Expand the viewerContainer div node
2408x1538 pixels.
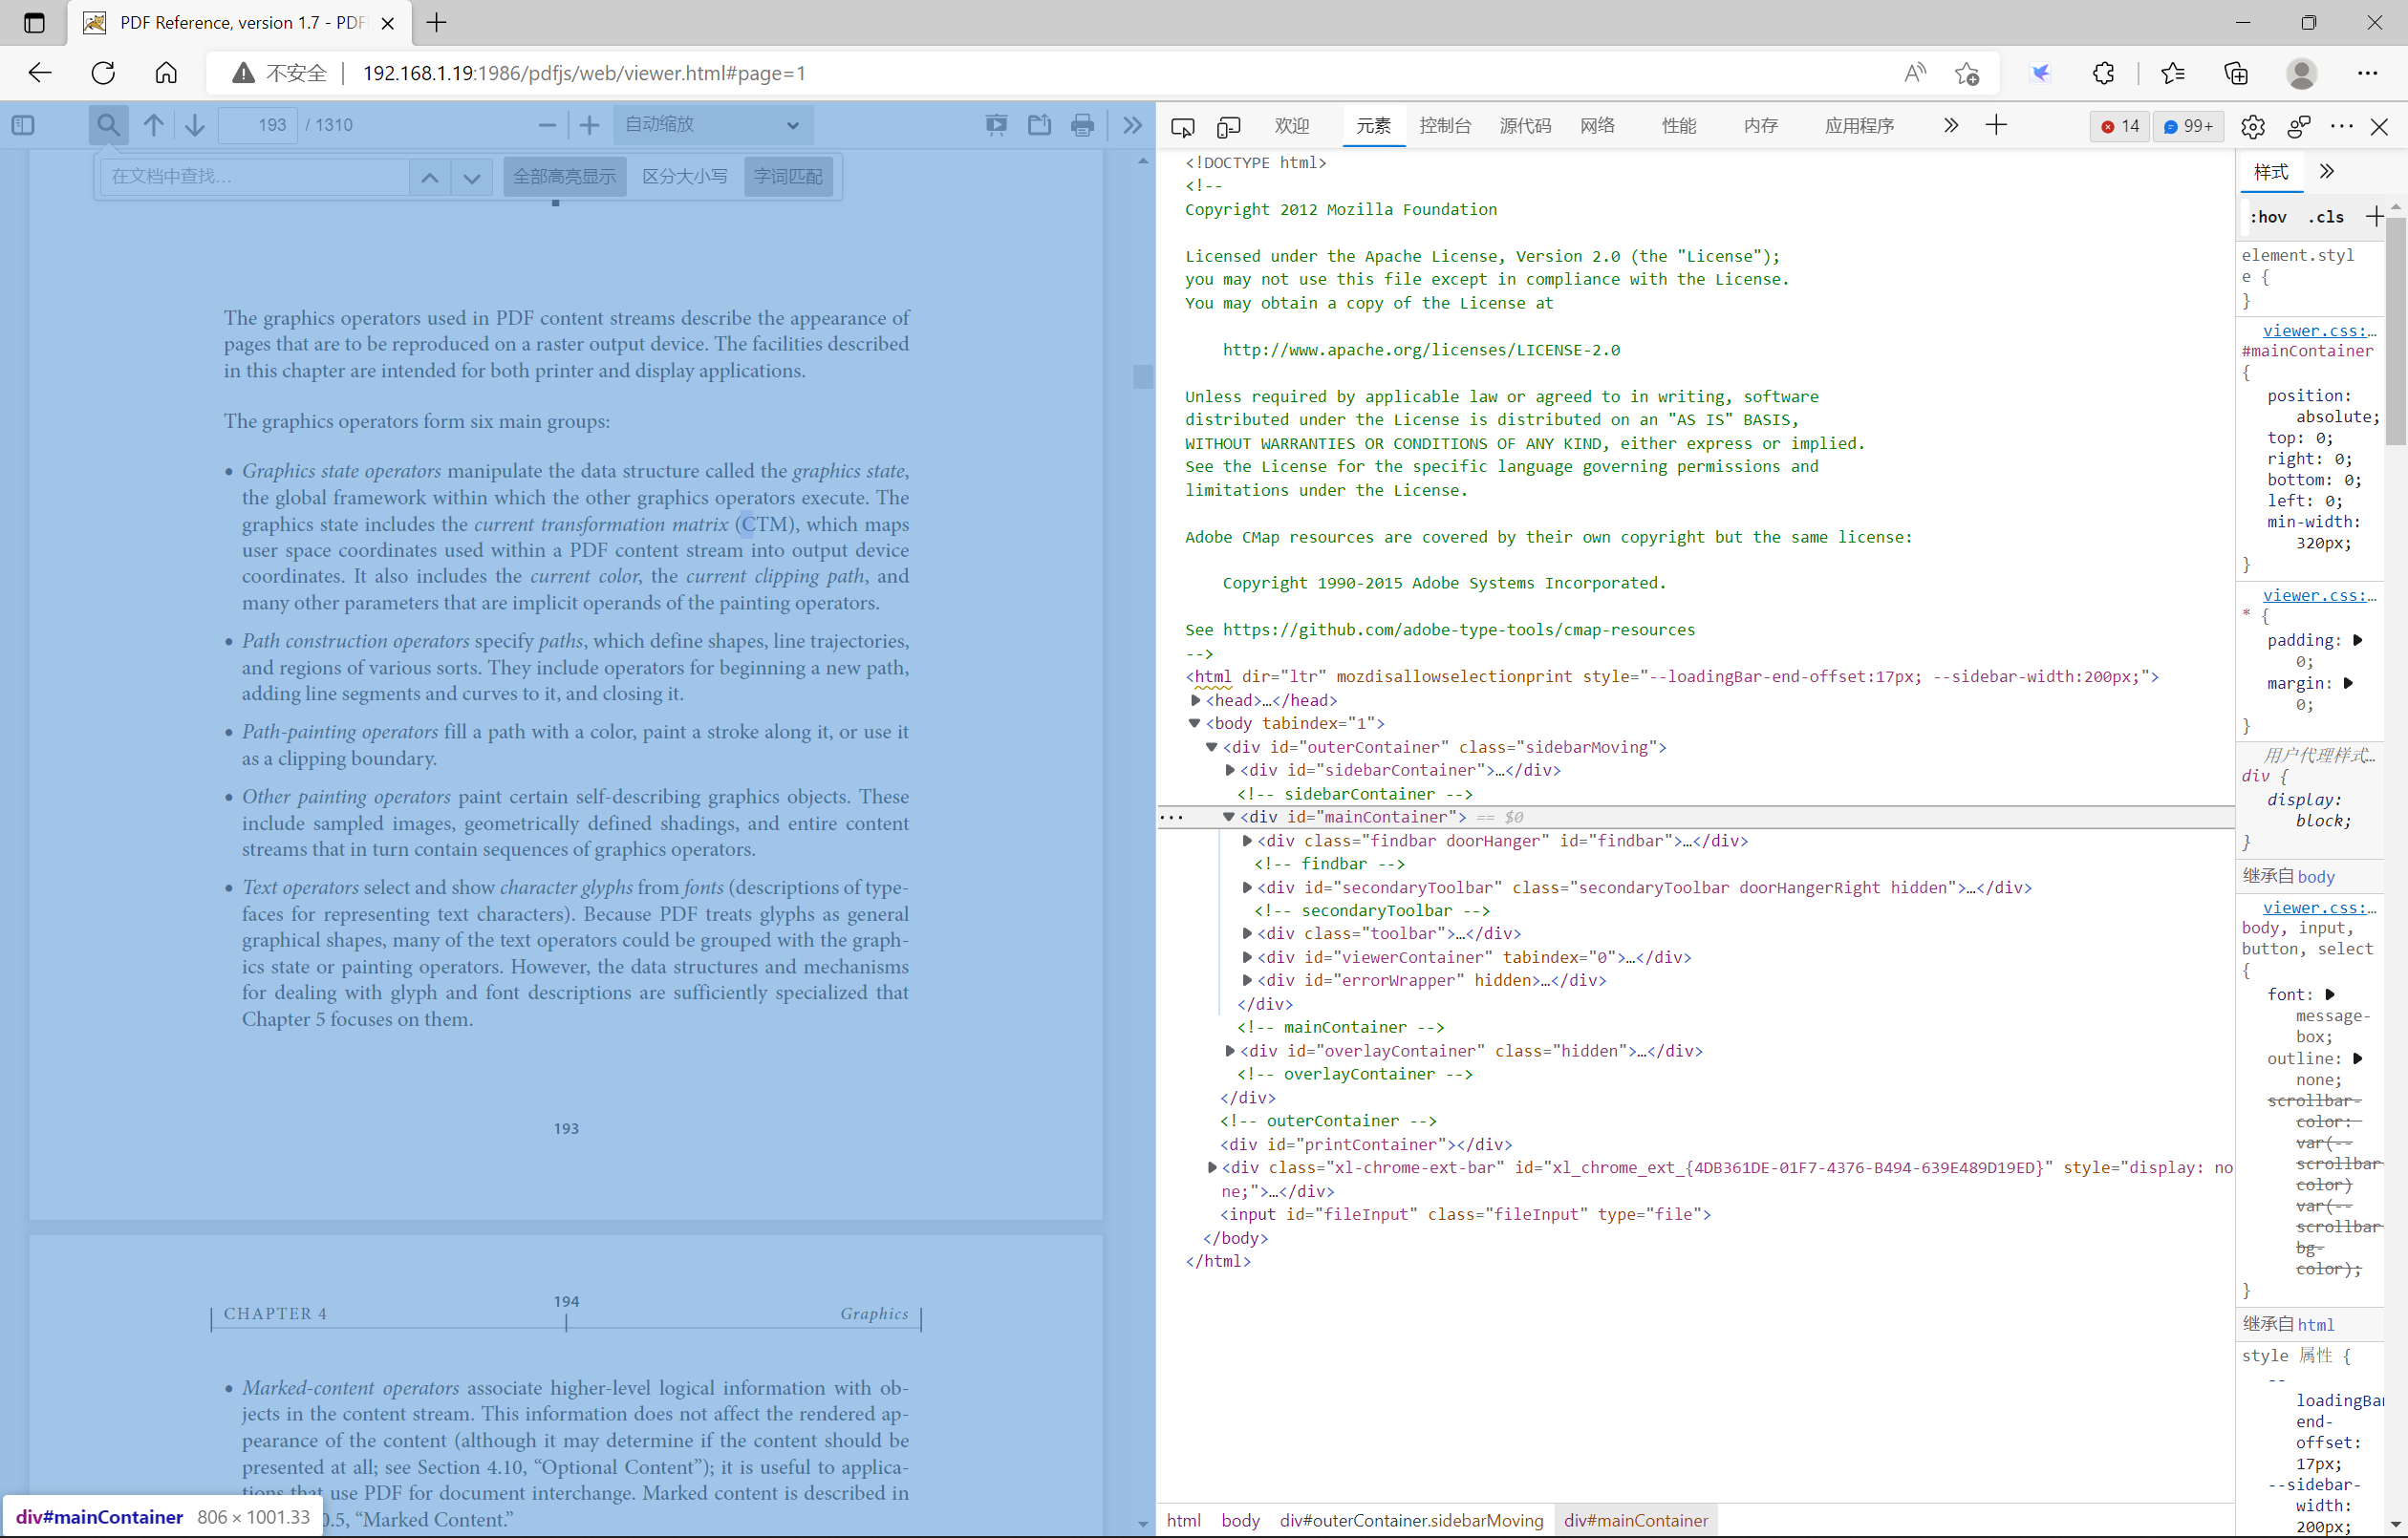point(1247,957)
